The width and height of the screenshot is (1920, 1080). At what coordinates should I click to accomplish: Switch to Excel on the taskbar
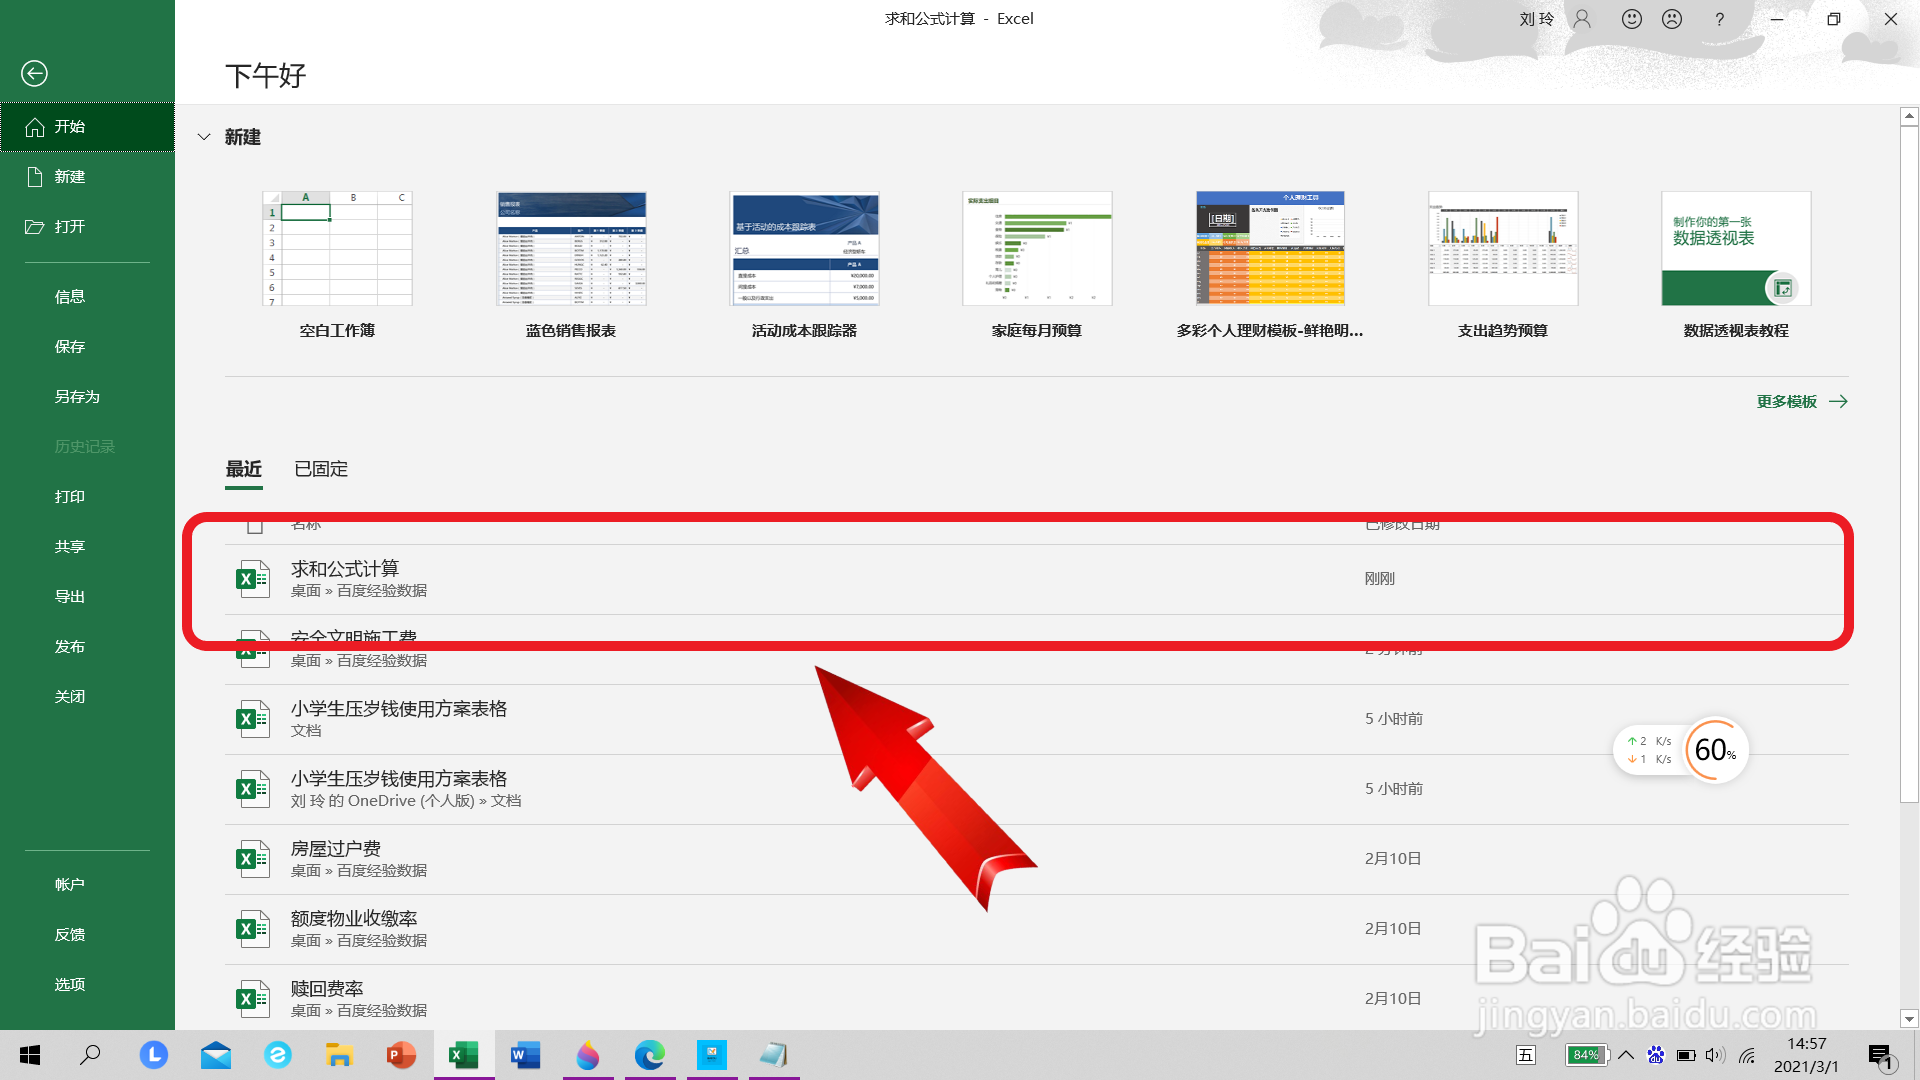pos(463,1055)
